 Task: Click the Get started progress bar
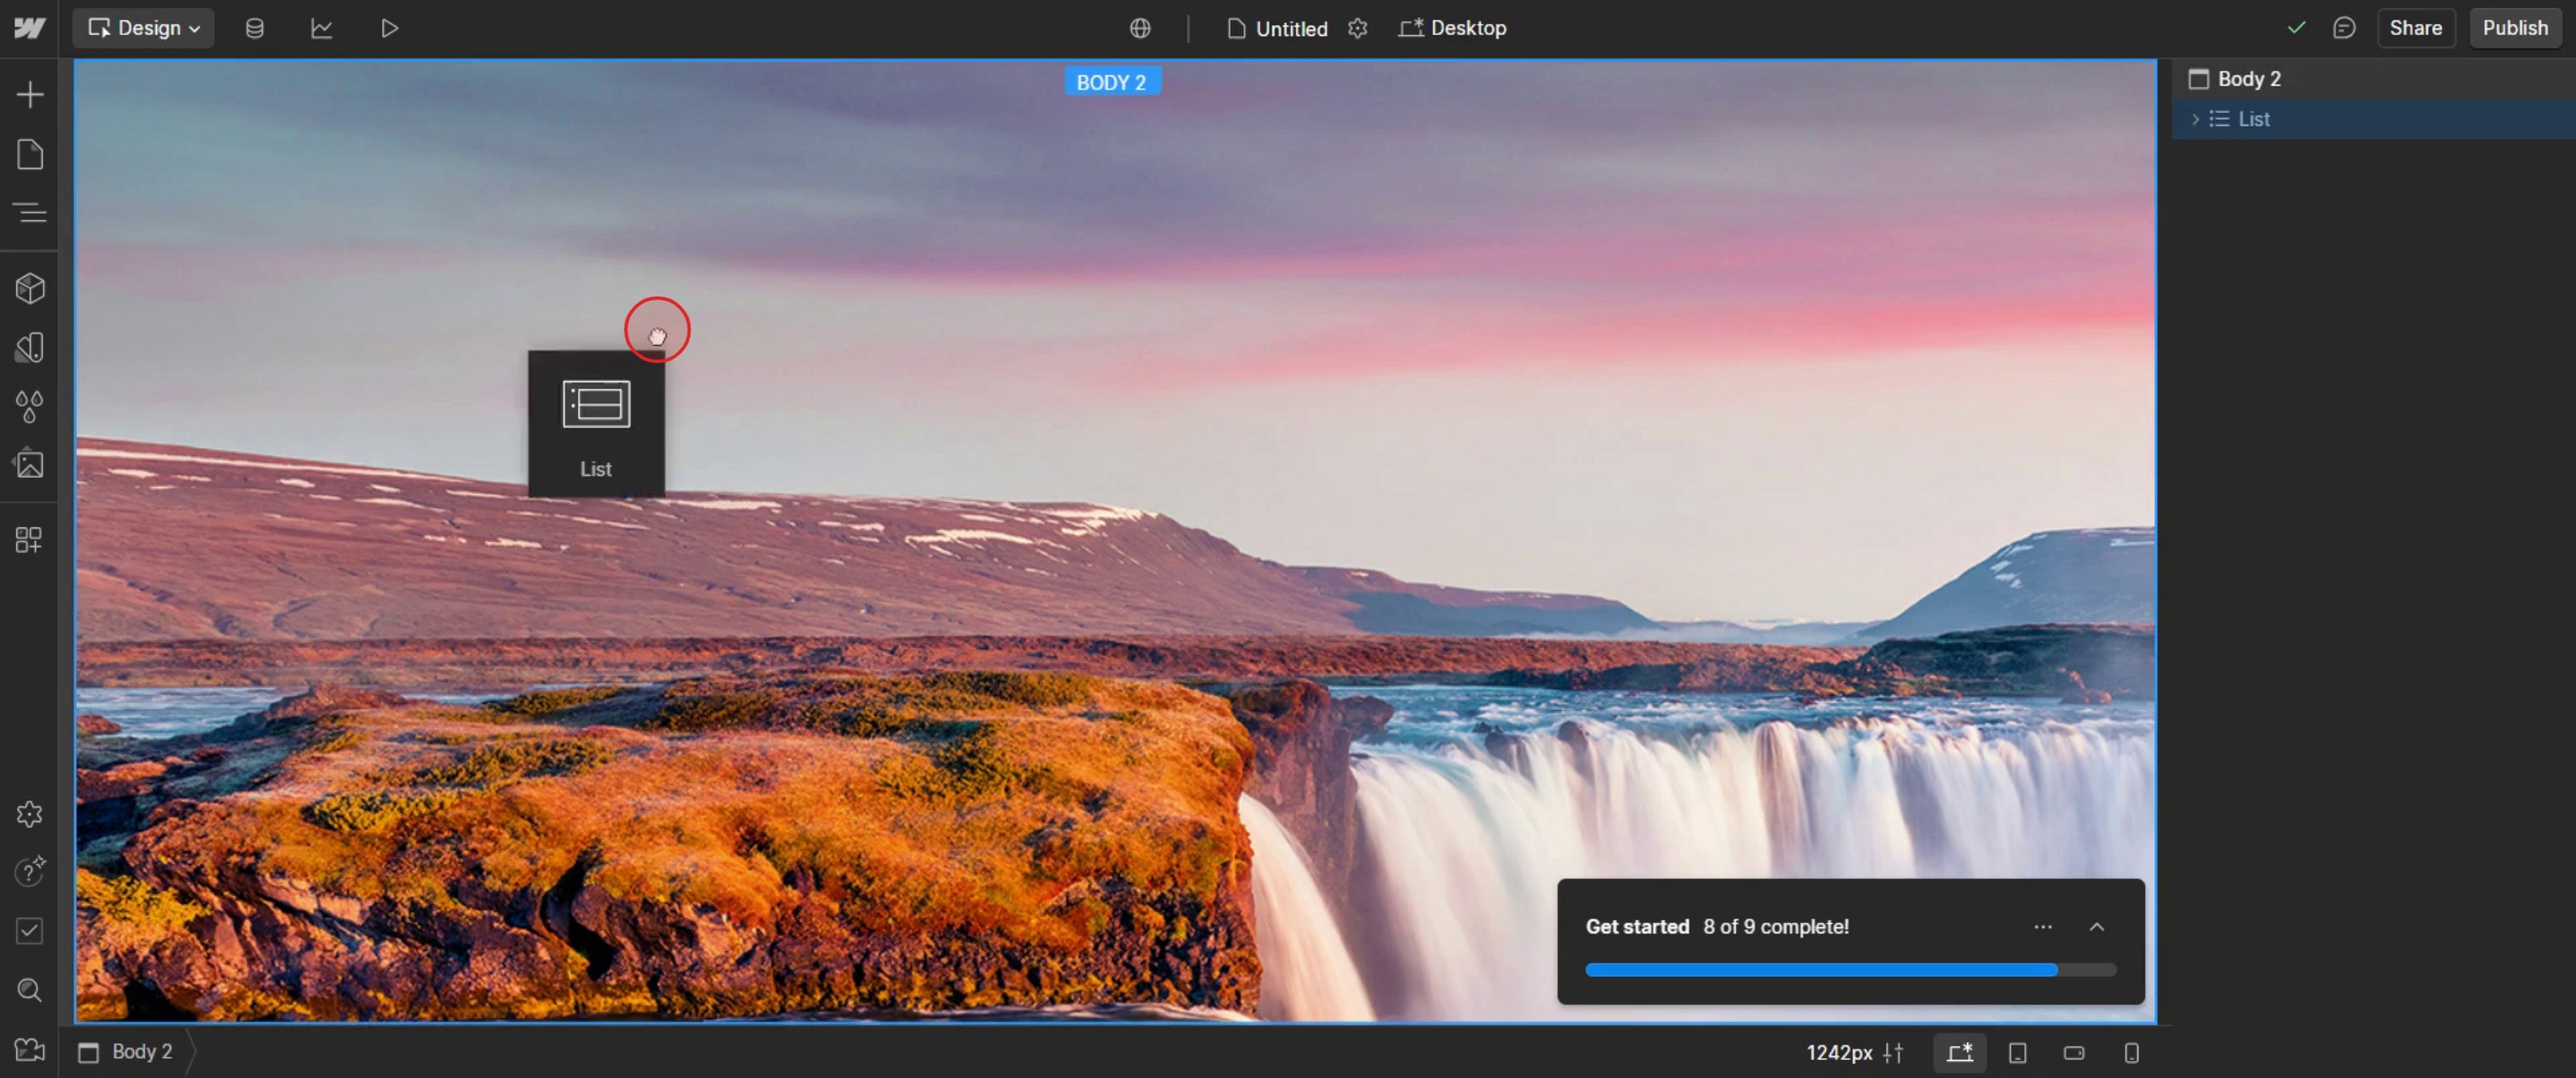1850,970
